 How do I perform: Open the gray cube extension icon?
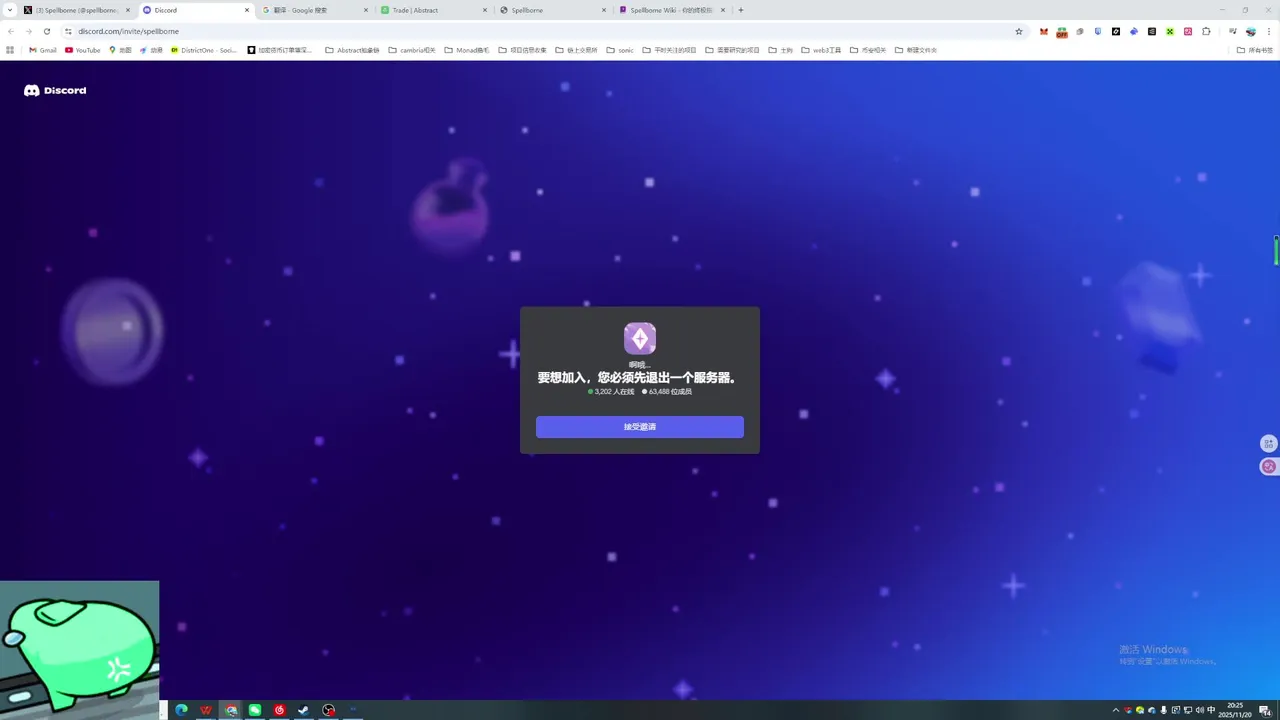pyautogui.click(x=1080, y=31)
